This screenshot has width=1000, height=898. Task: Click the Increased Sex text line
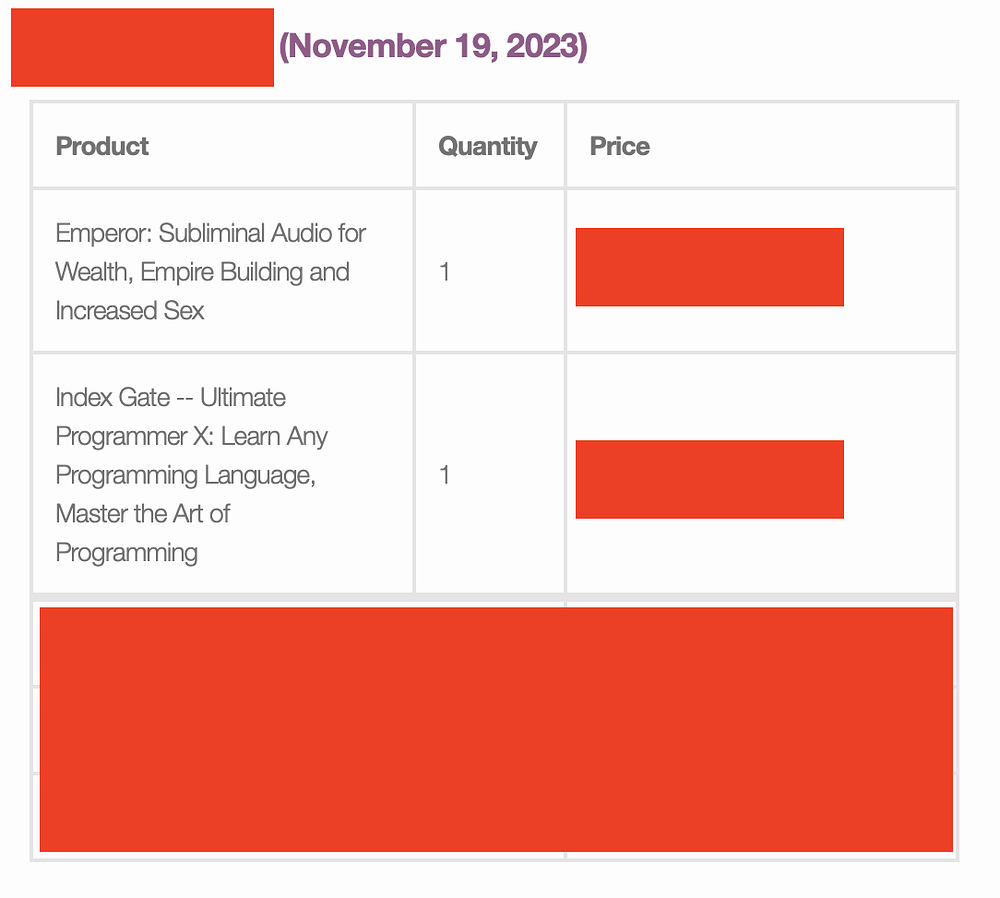129,311
